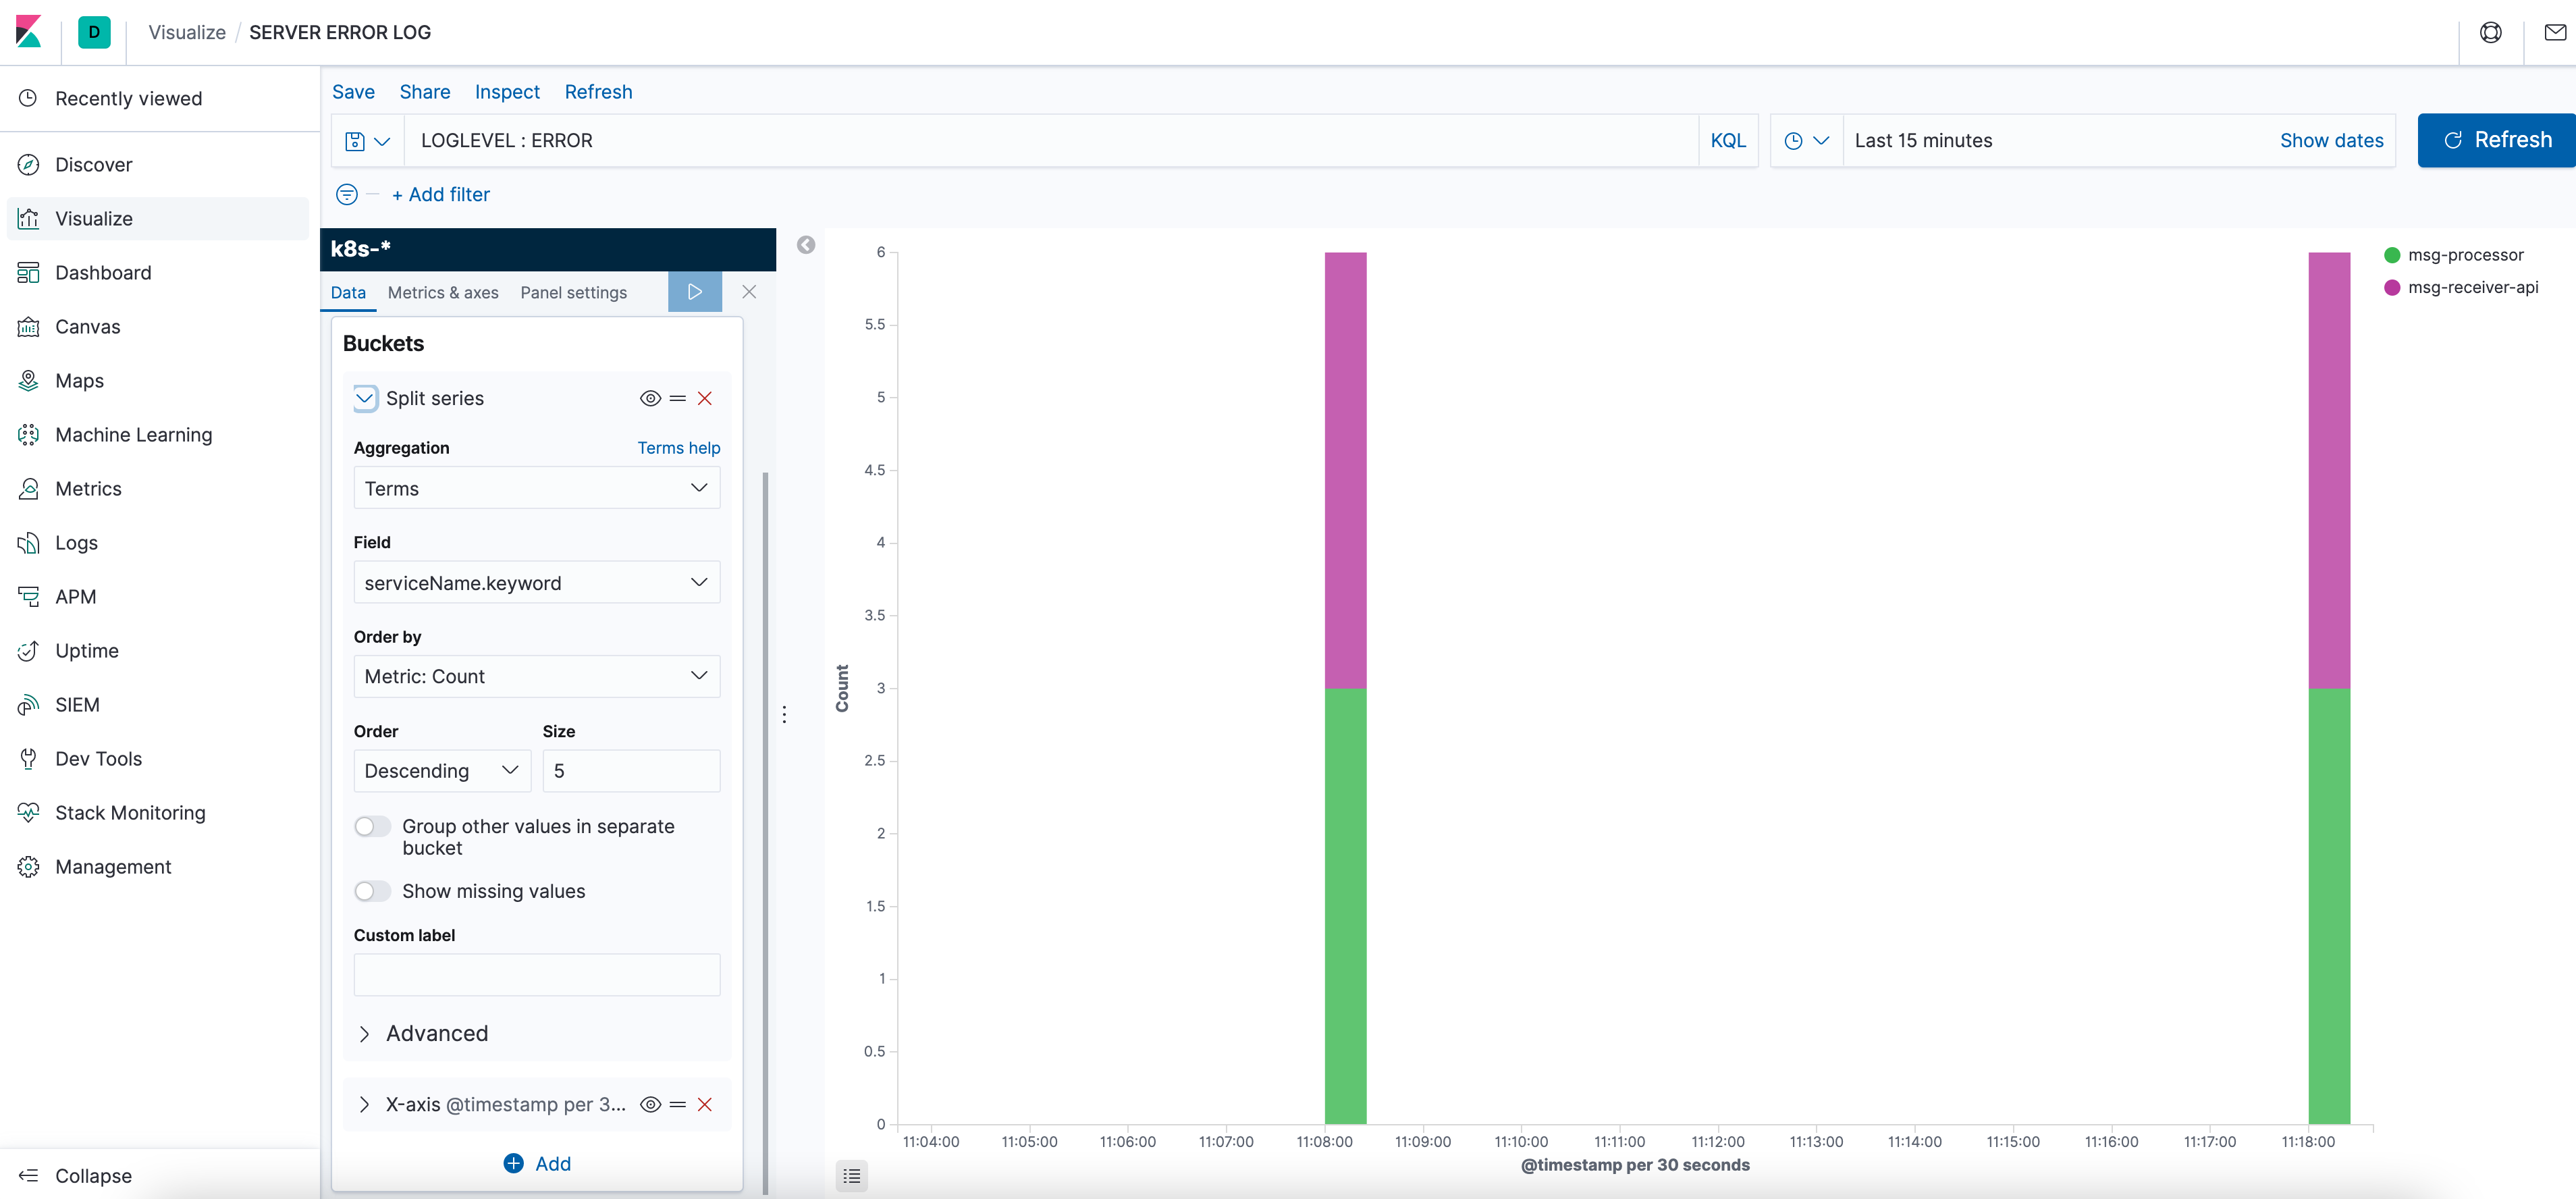Click Share in the top menu
The image size is (2576, 1199).
click(x=424, y=92)
